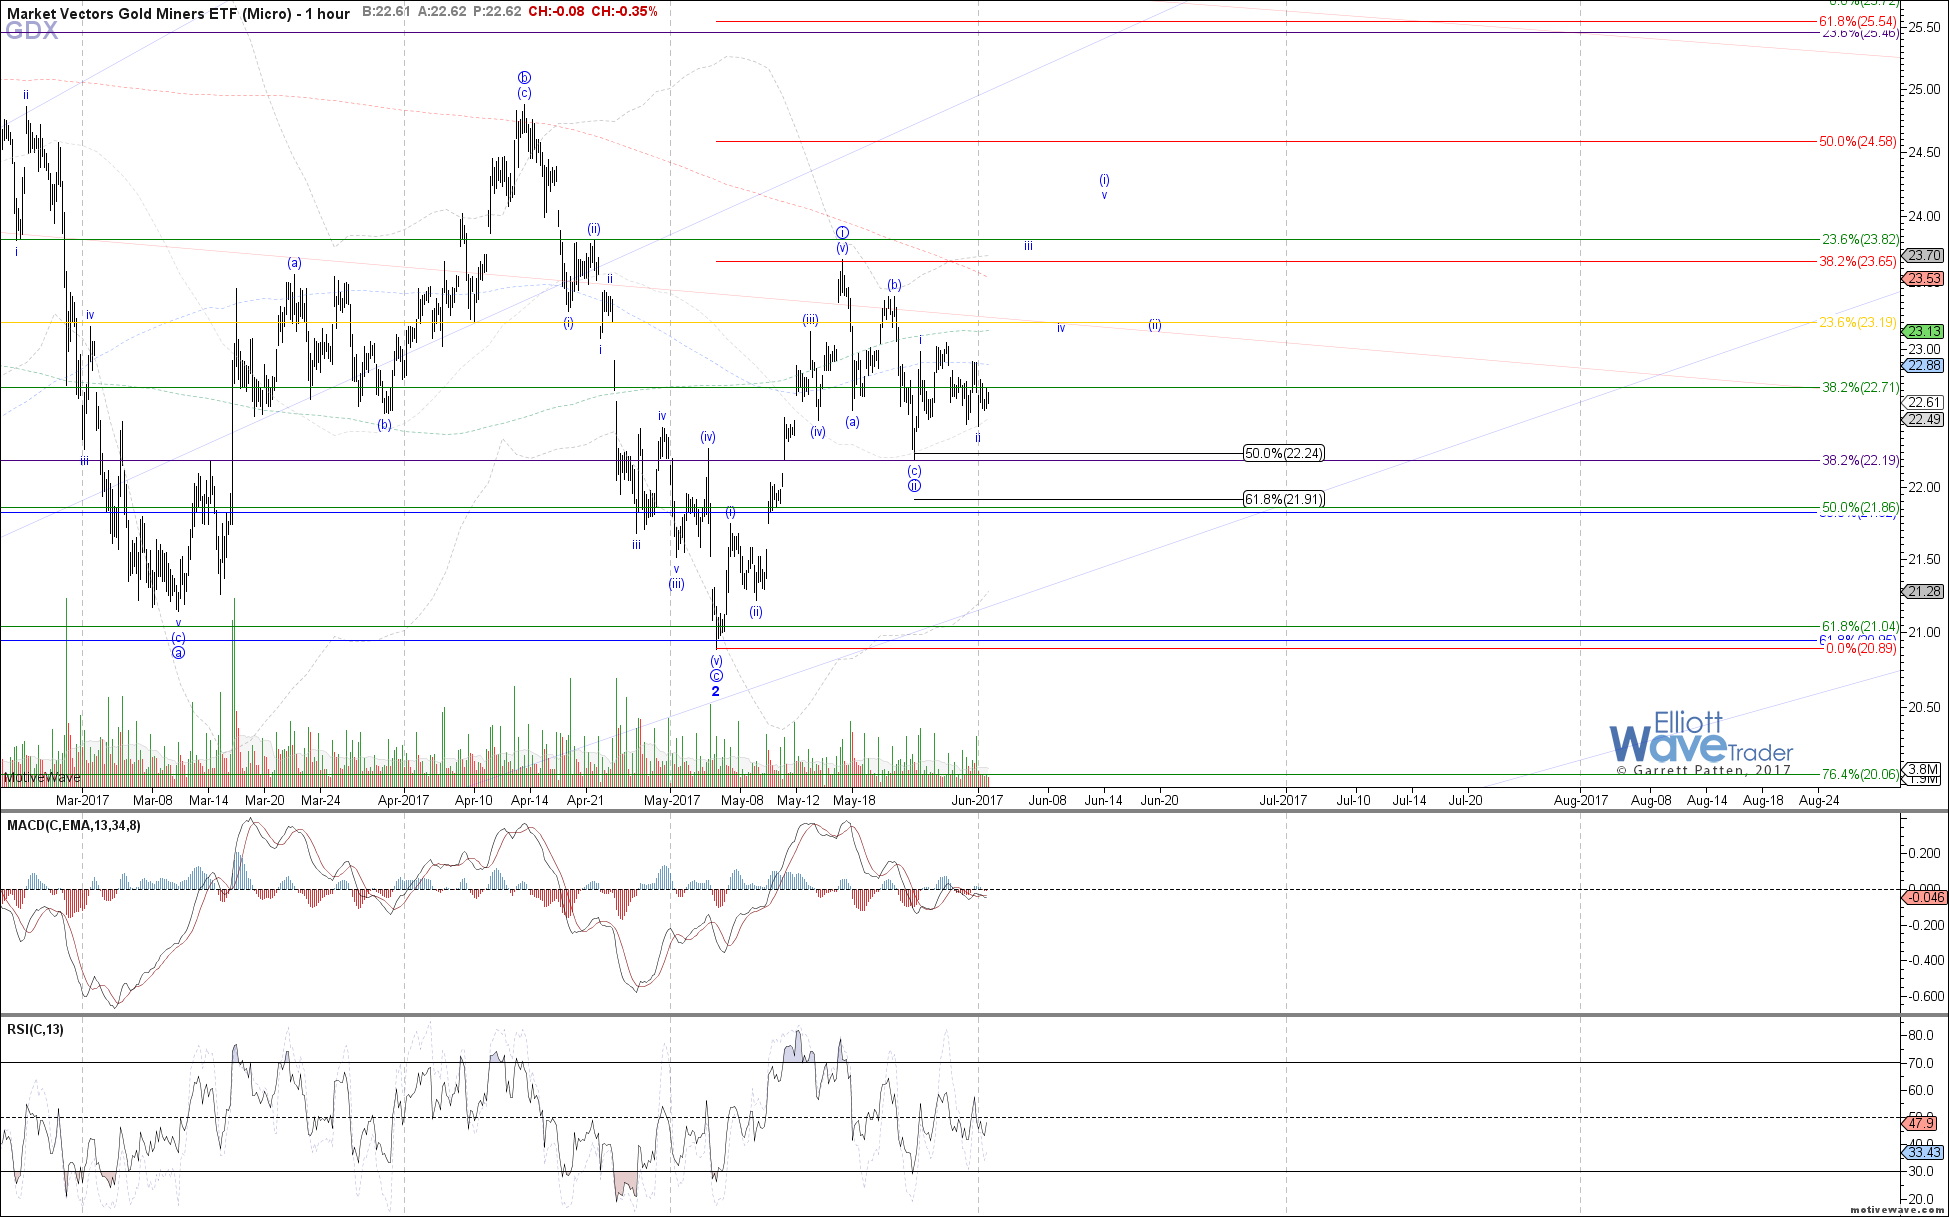The width and height of the screenshot is (1949, 1217).
Task: Click the 3.8M volume tag
Action: pyautogui.click(x=1923, y=769)
